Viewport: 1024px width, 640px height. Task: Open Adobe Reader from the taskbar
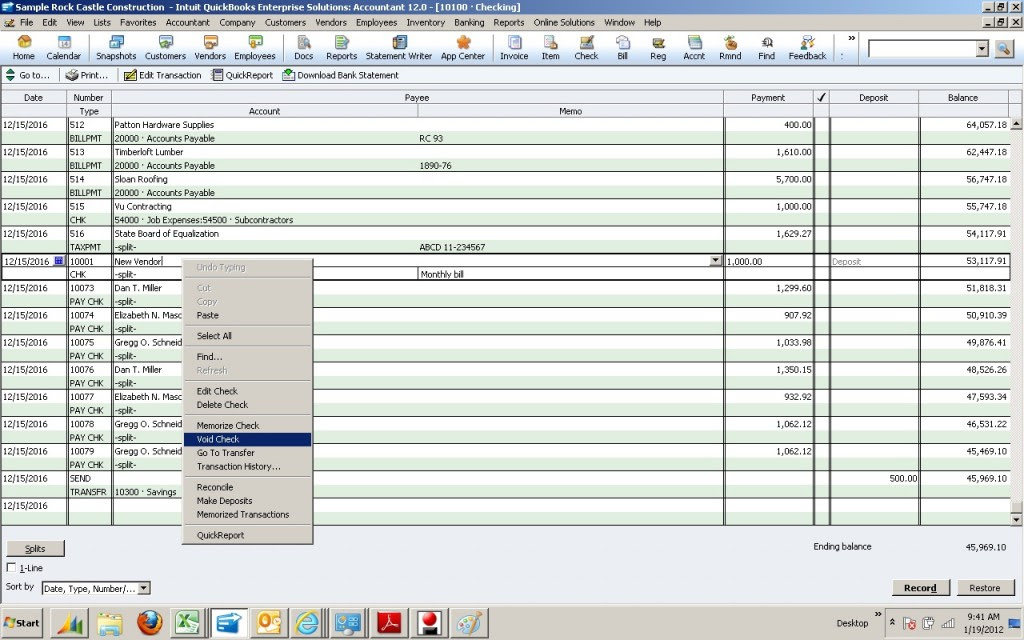point(389,623)
